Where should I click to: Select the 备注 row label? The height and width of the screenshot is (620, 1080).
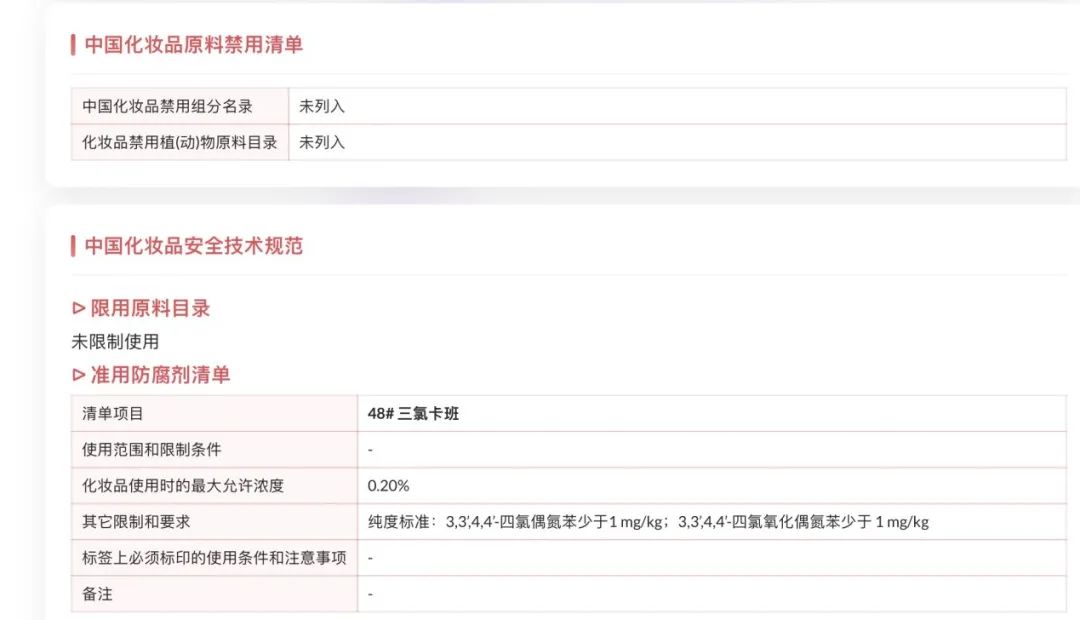coord(98,593)
